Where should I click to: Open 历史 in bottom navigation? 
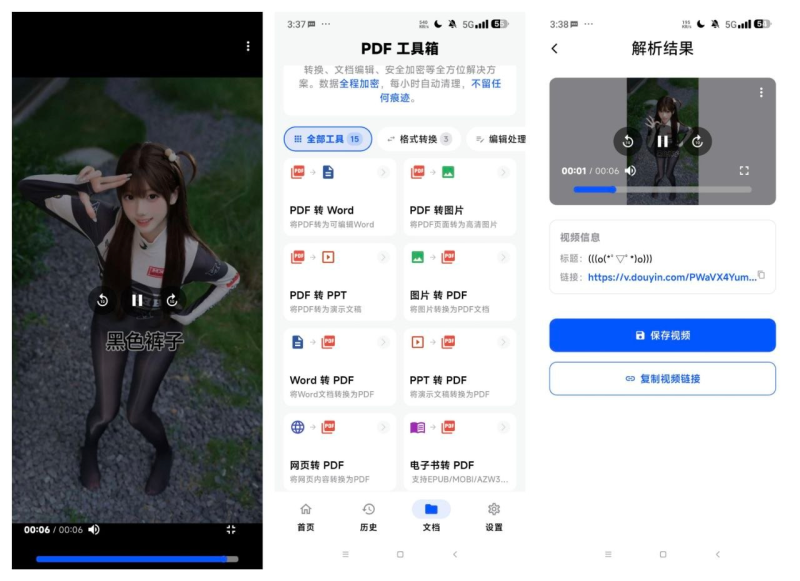coord(368,517)
